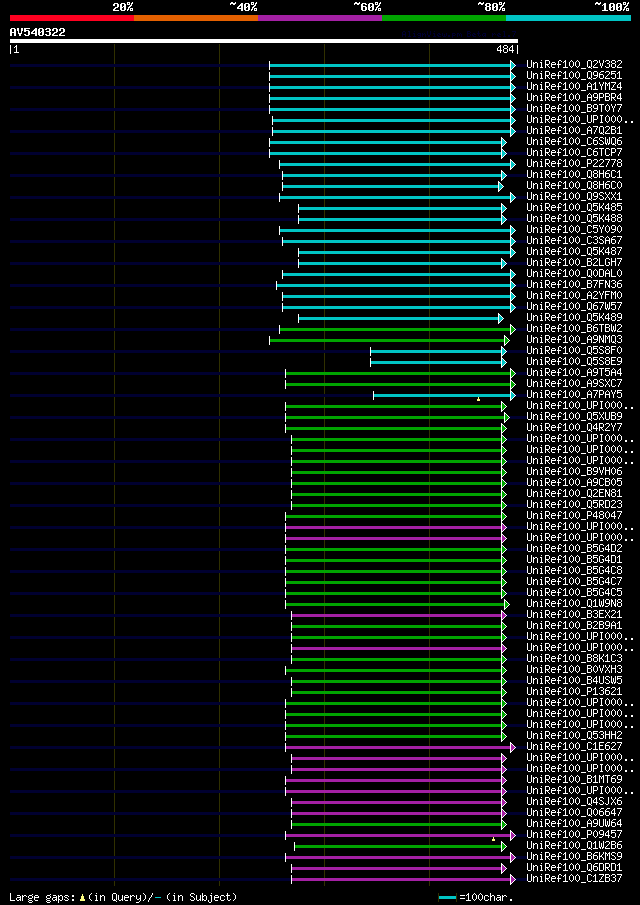
Task: Select label UniRef100_P48047
Action: pyautogui.click(x=574, y=515)
